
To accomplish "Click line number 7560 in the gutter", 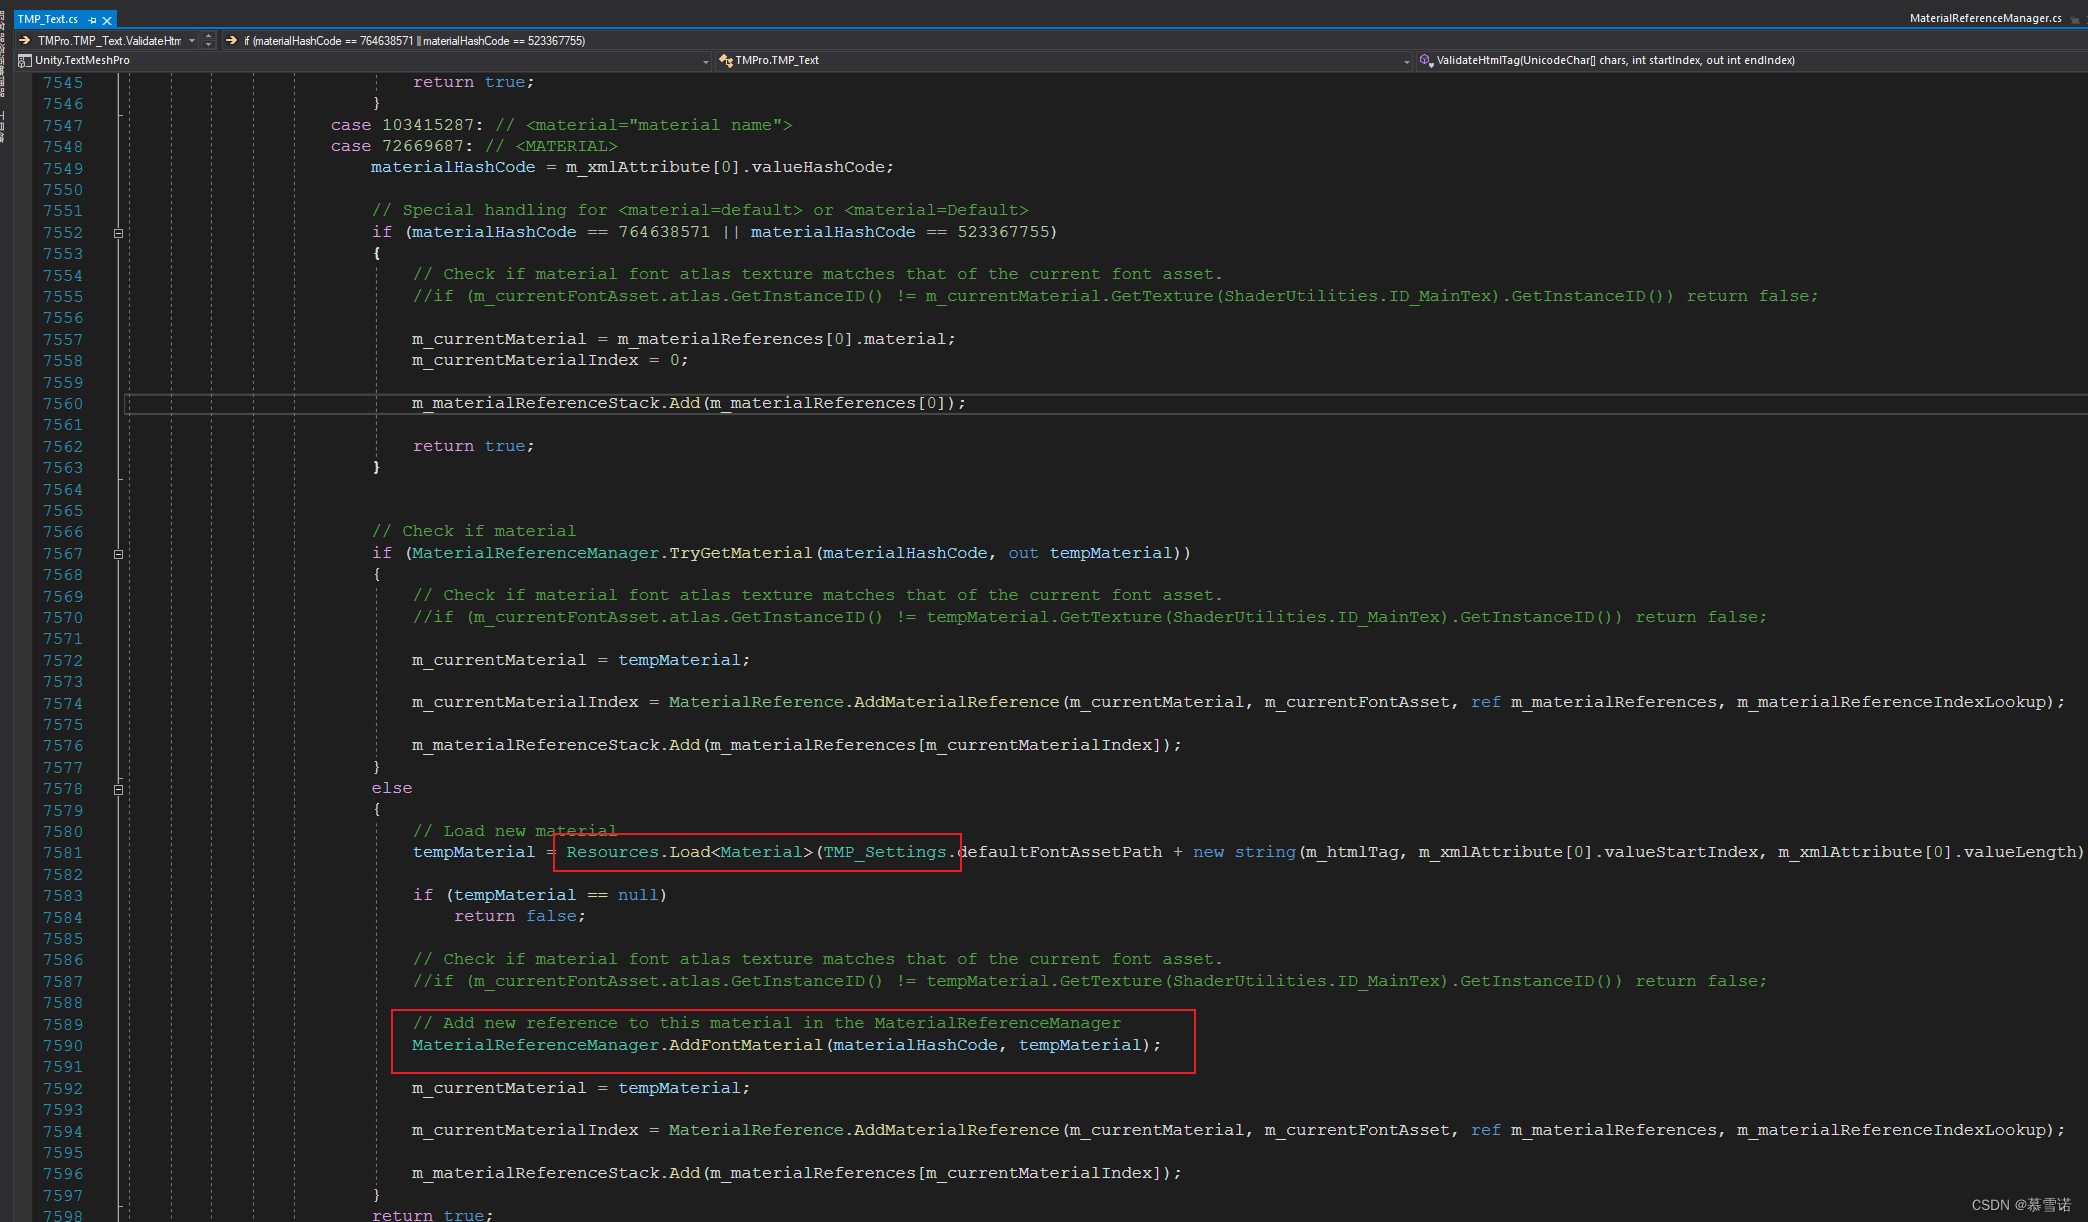I will pyautogui.click(x=62, y=404).
